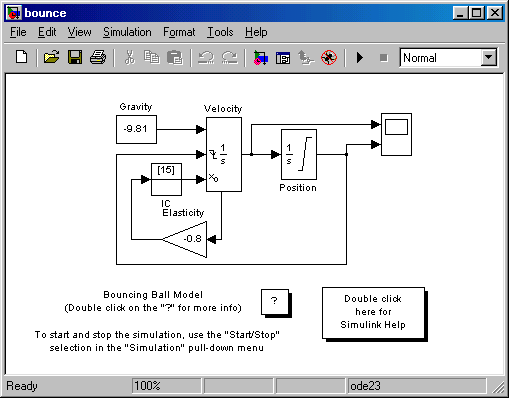Click the "?" info block
509x398 pixels.
click(x=275, y=303)
